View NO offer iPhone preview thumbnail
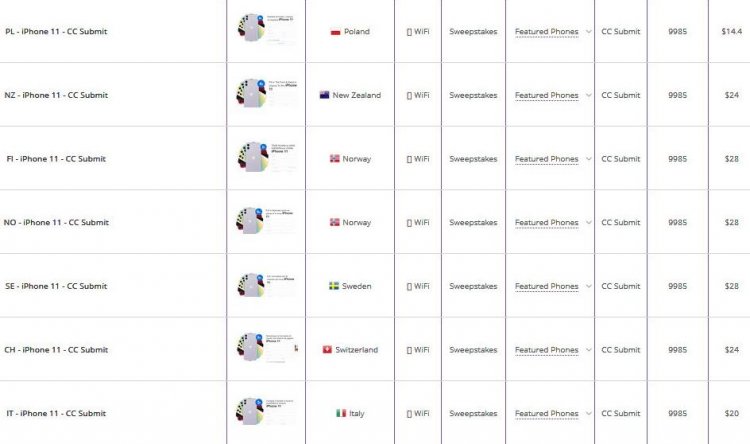Image resolution: width=750 pixels, height=444 pixels. [265, 221]
